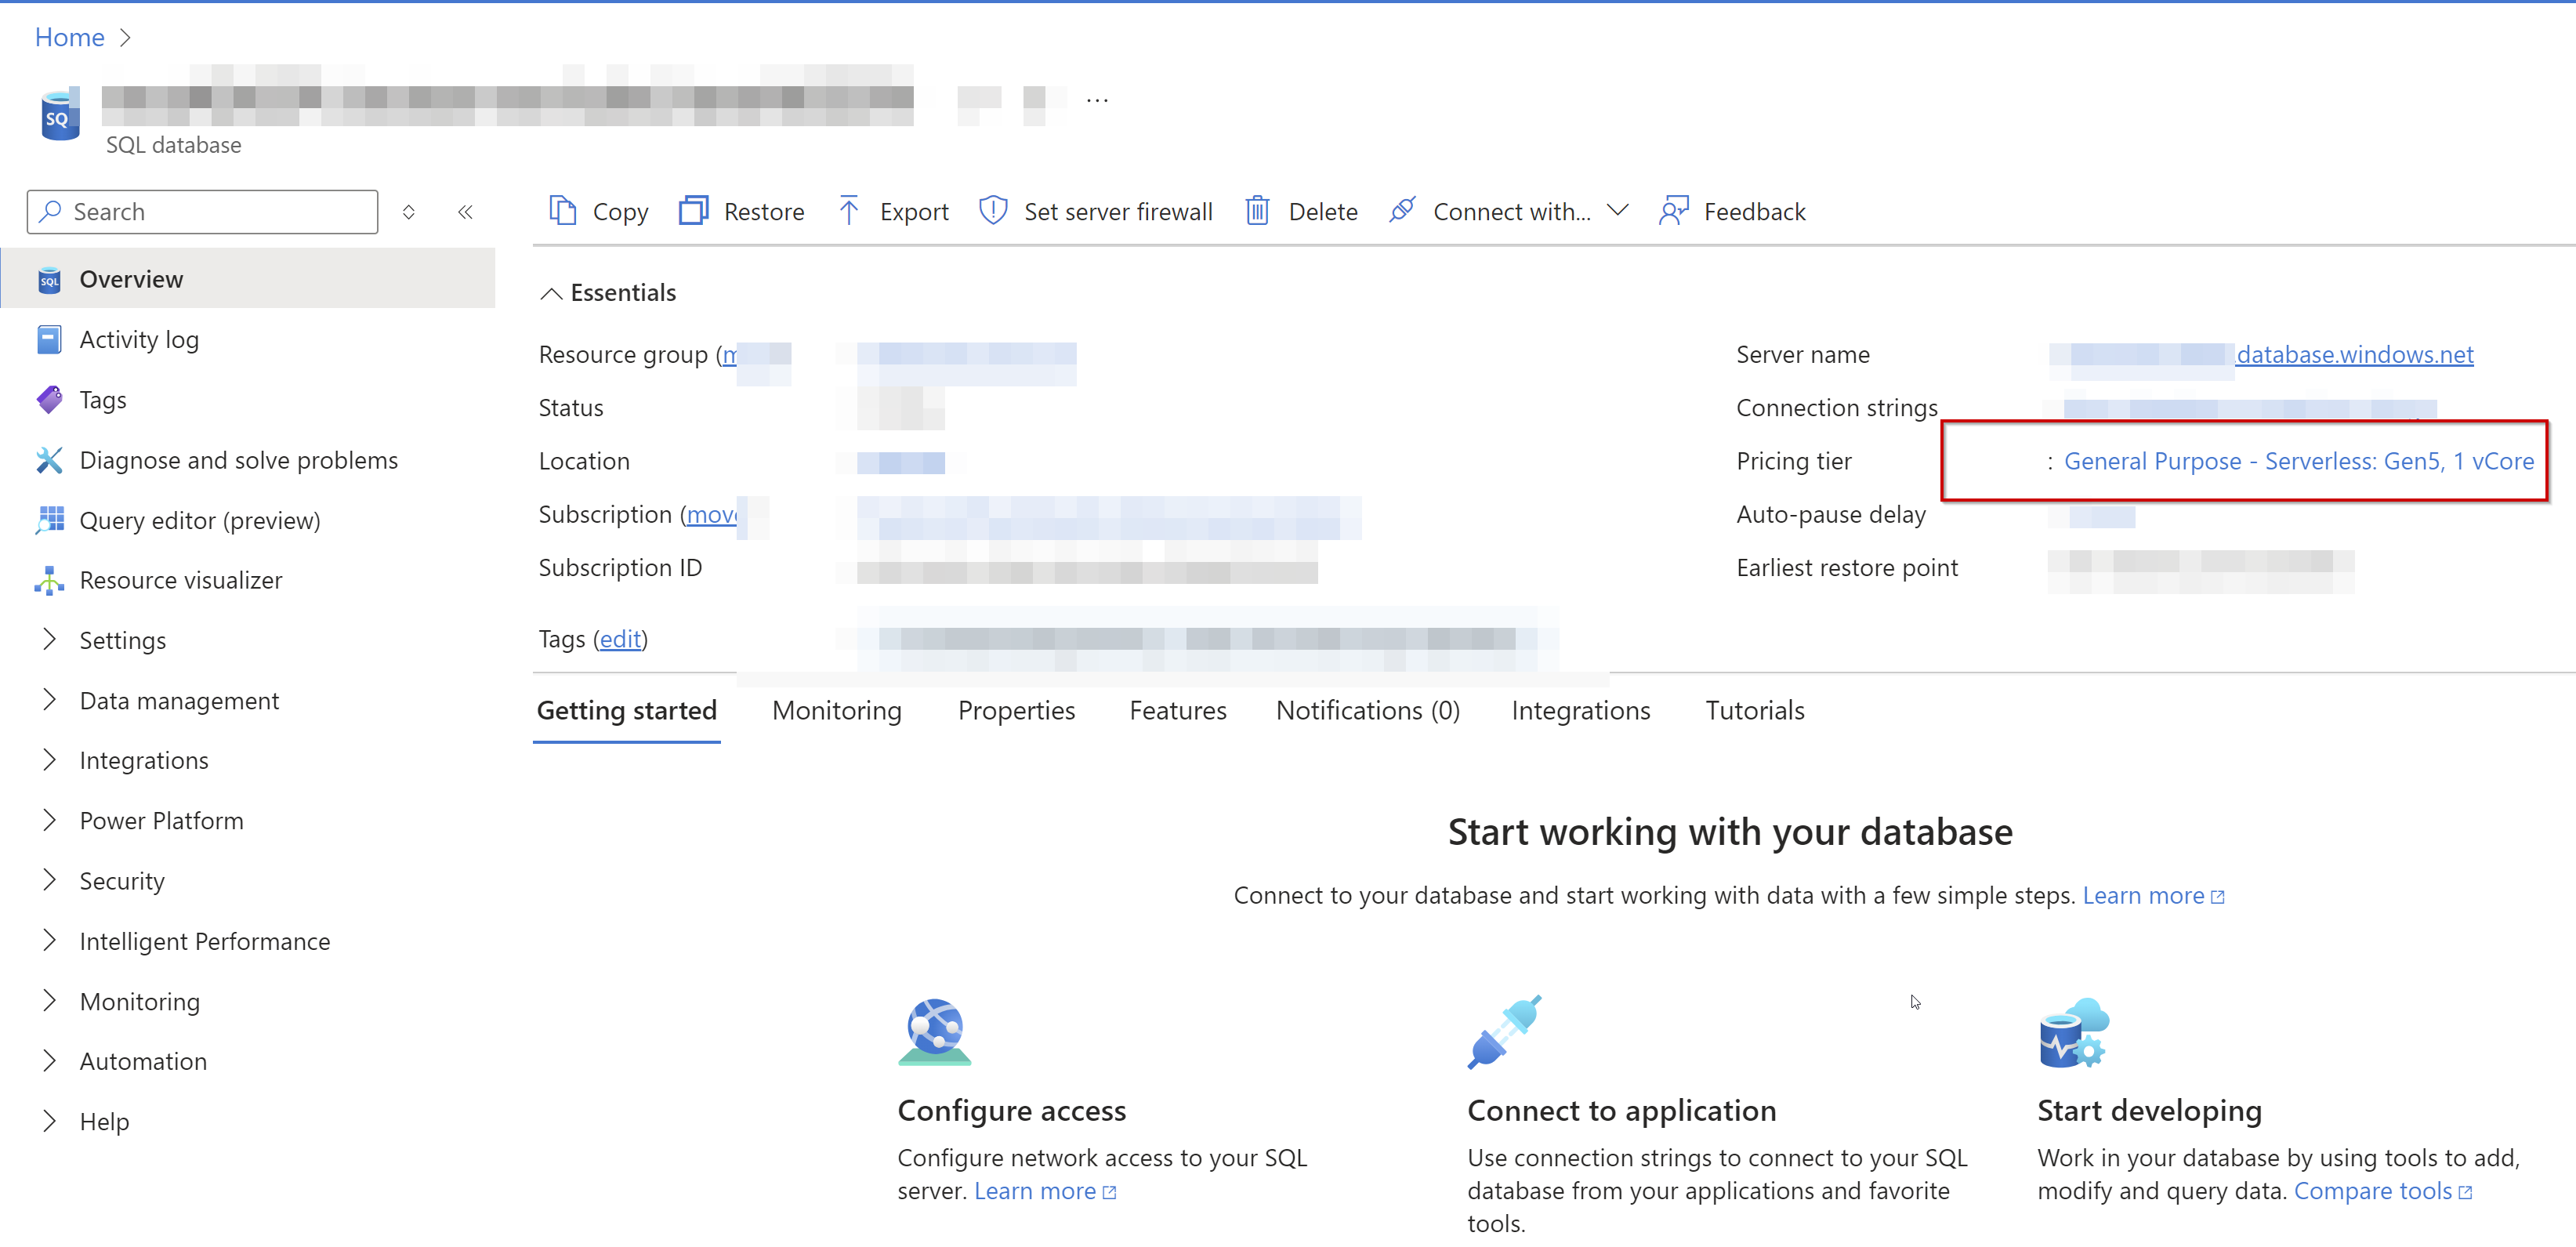Open Activity log from the sidebar icon
The height and width of the screenshot is (1247, 2576).
(49, 339)
